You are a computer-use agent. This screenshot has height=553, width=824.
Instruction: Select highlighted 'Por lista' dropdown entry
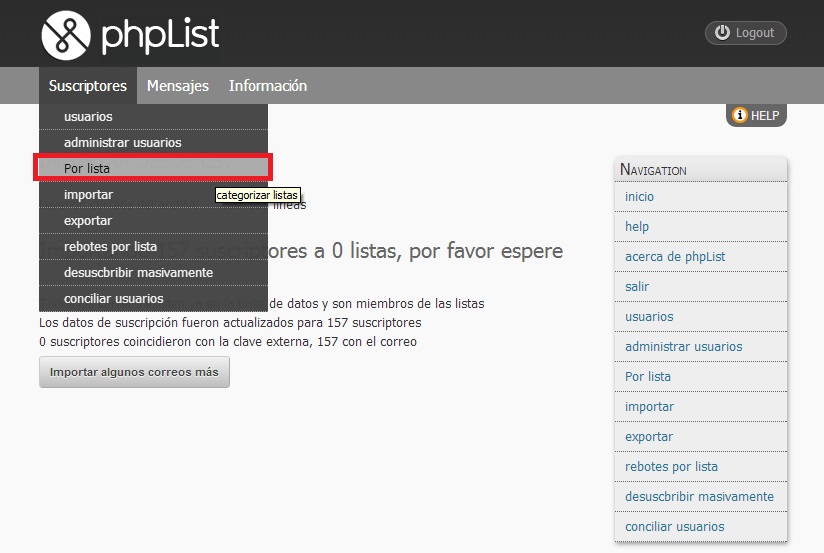pos(87,169)
